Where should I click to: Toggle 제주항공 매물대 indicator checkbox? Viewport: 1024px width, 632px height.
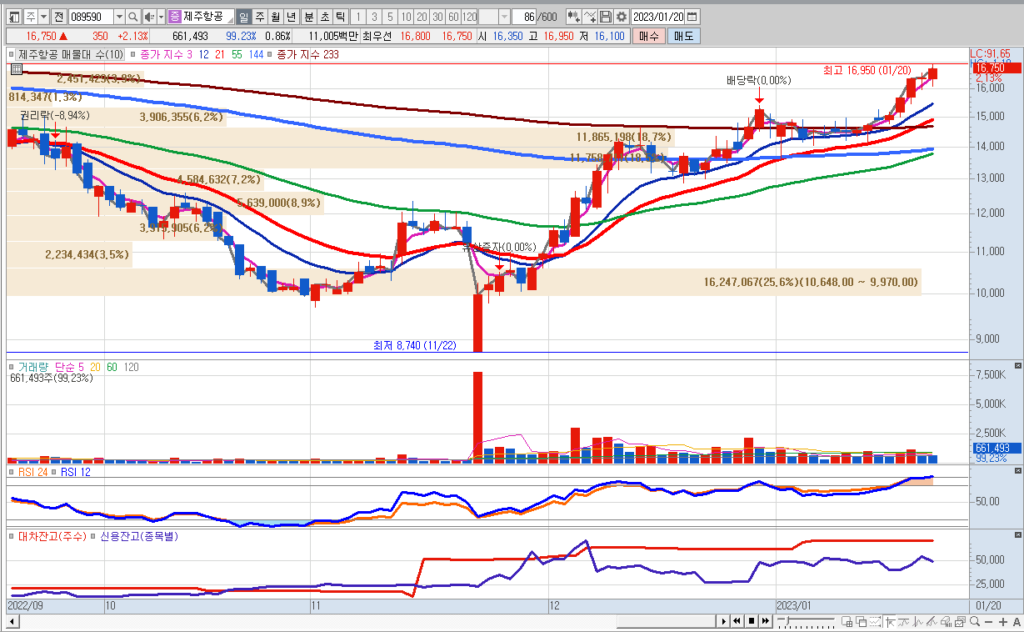coord(12,55)
